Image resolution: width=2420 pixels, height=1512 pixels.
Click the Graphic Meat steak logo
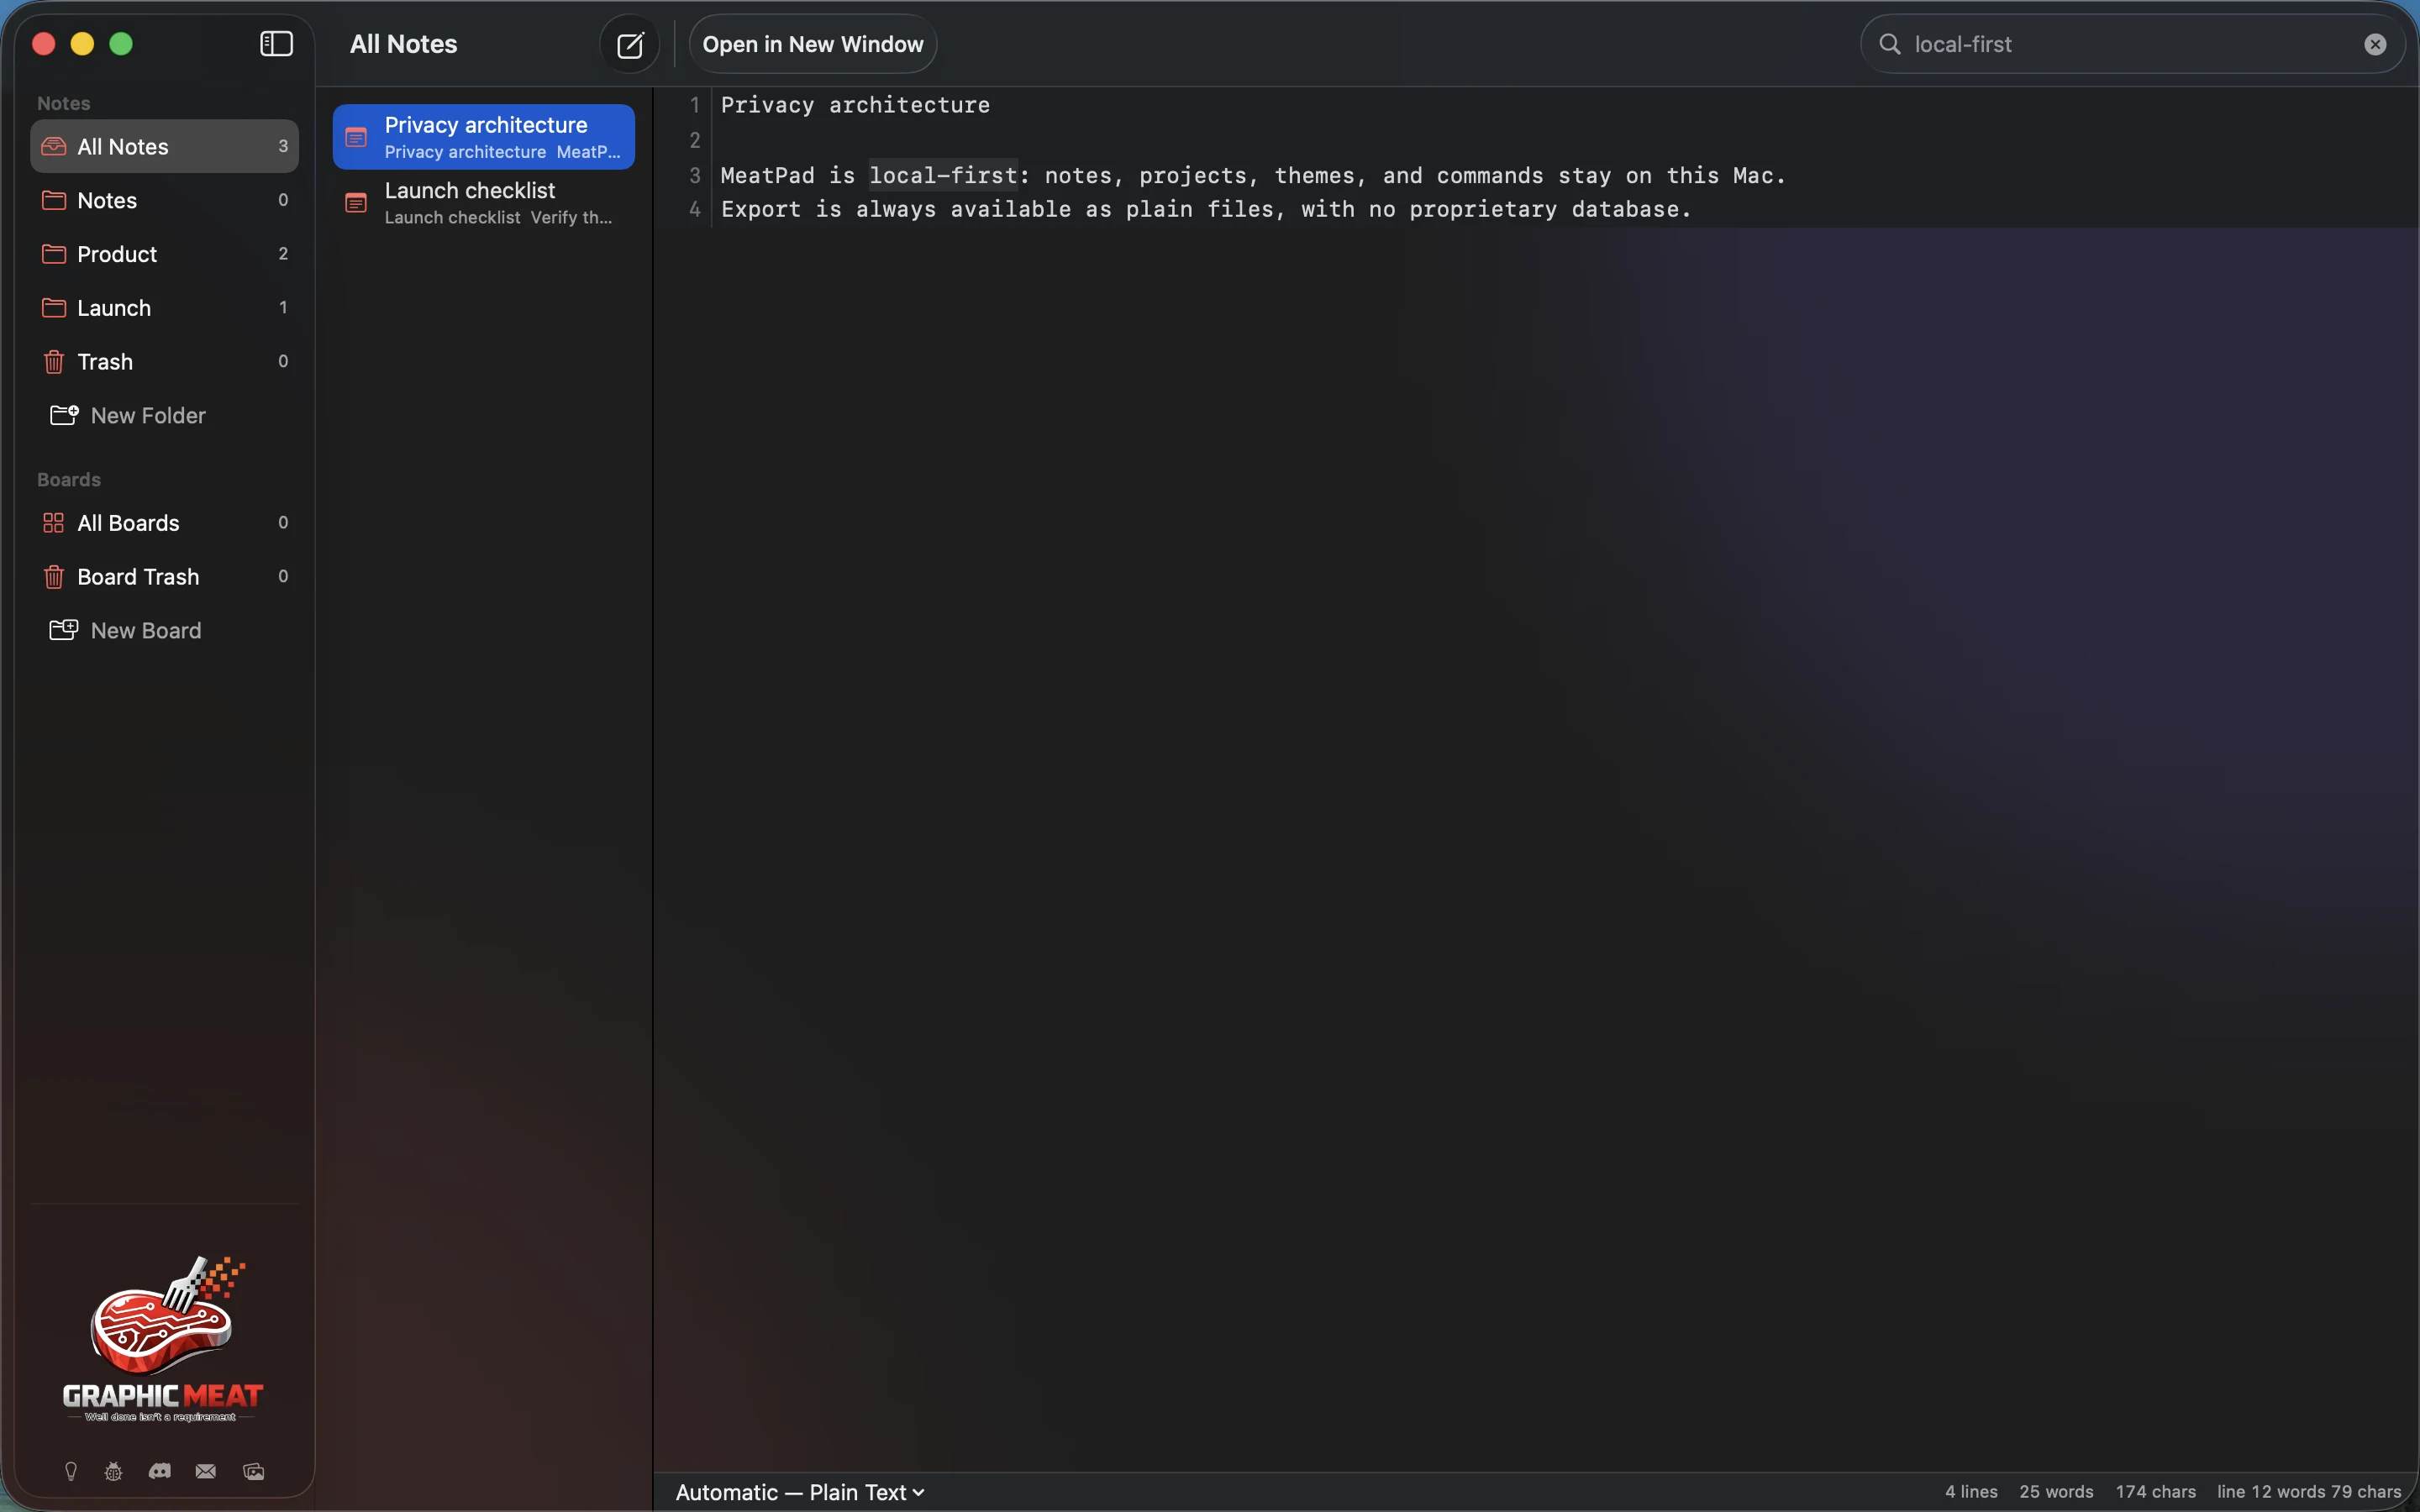163,1338
